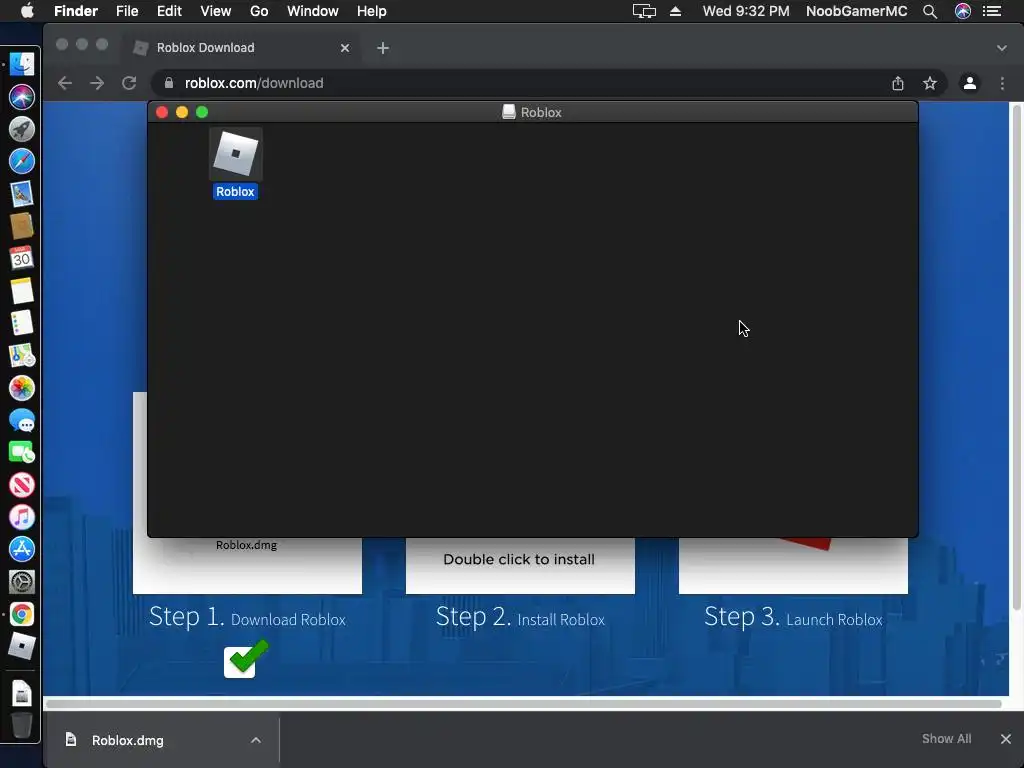Click Siri icon in menu bar

click(x=963, y=11)
